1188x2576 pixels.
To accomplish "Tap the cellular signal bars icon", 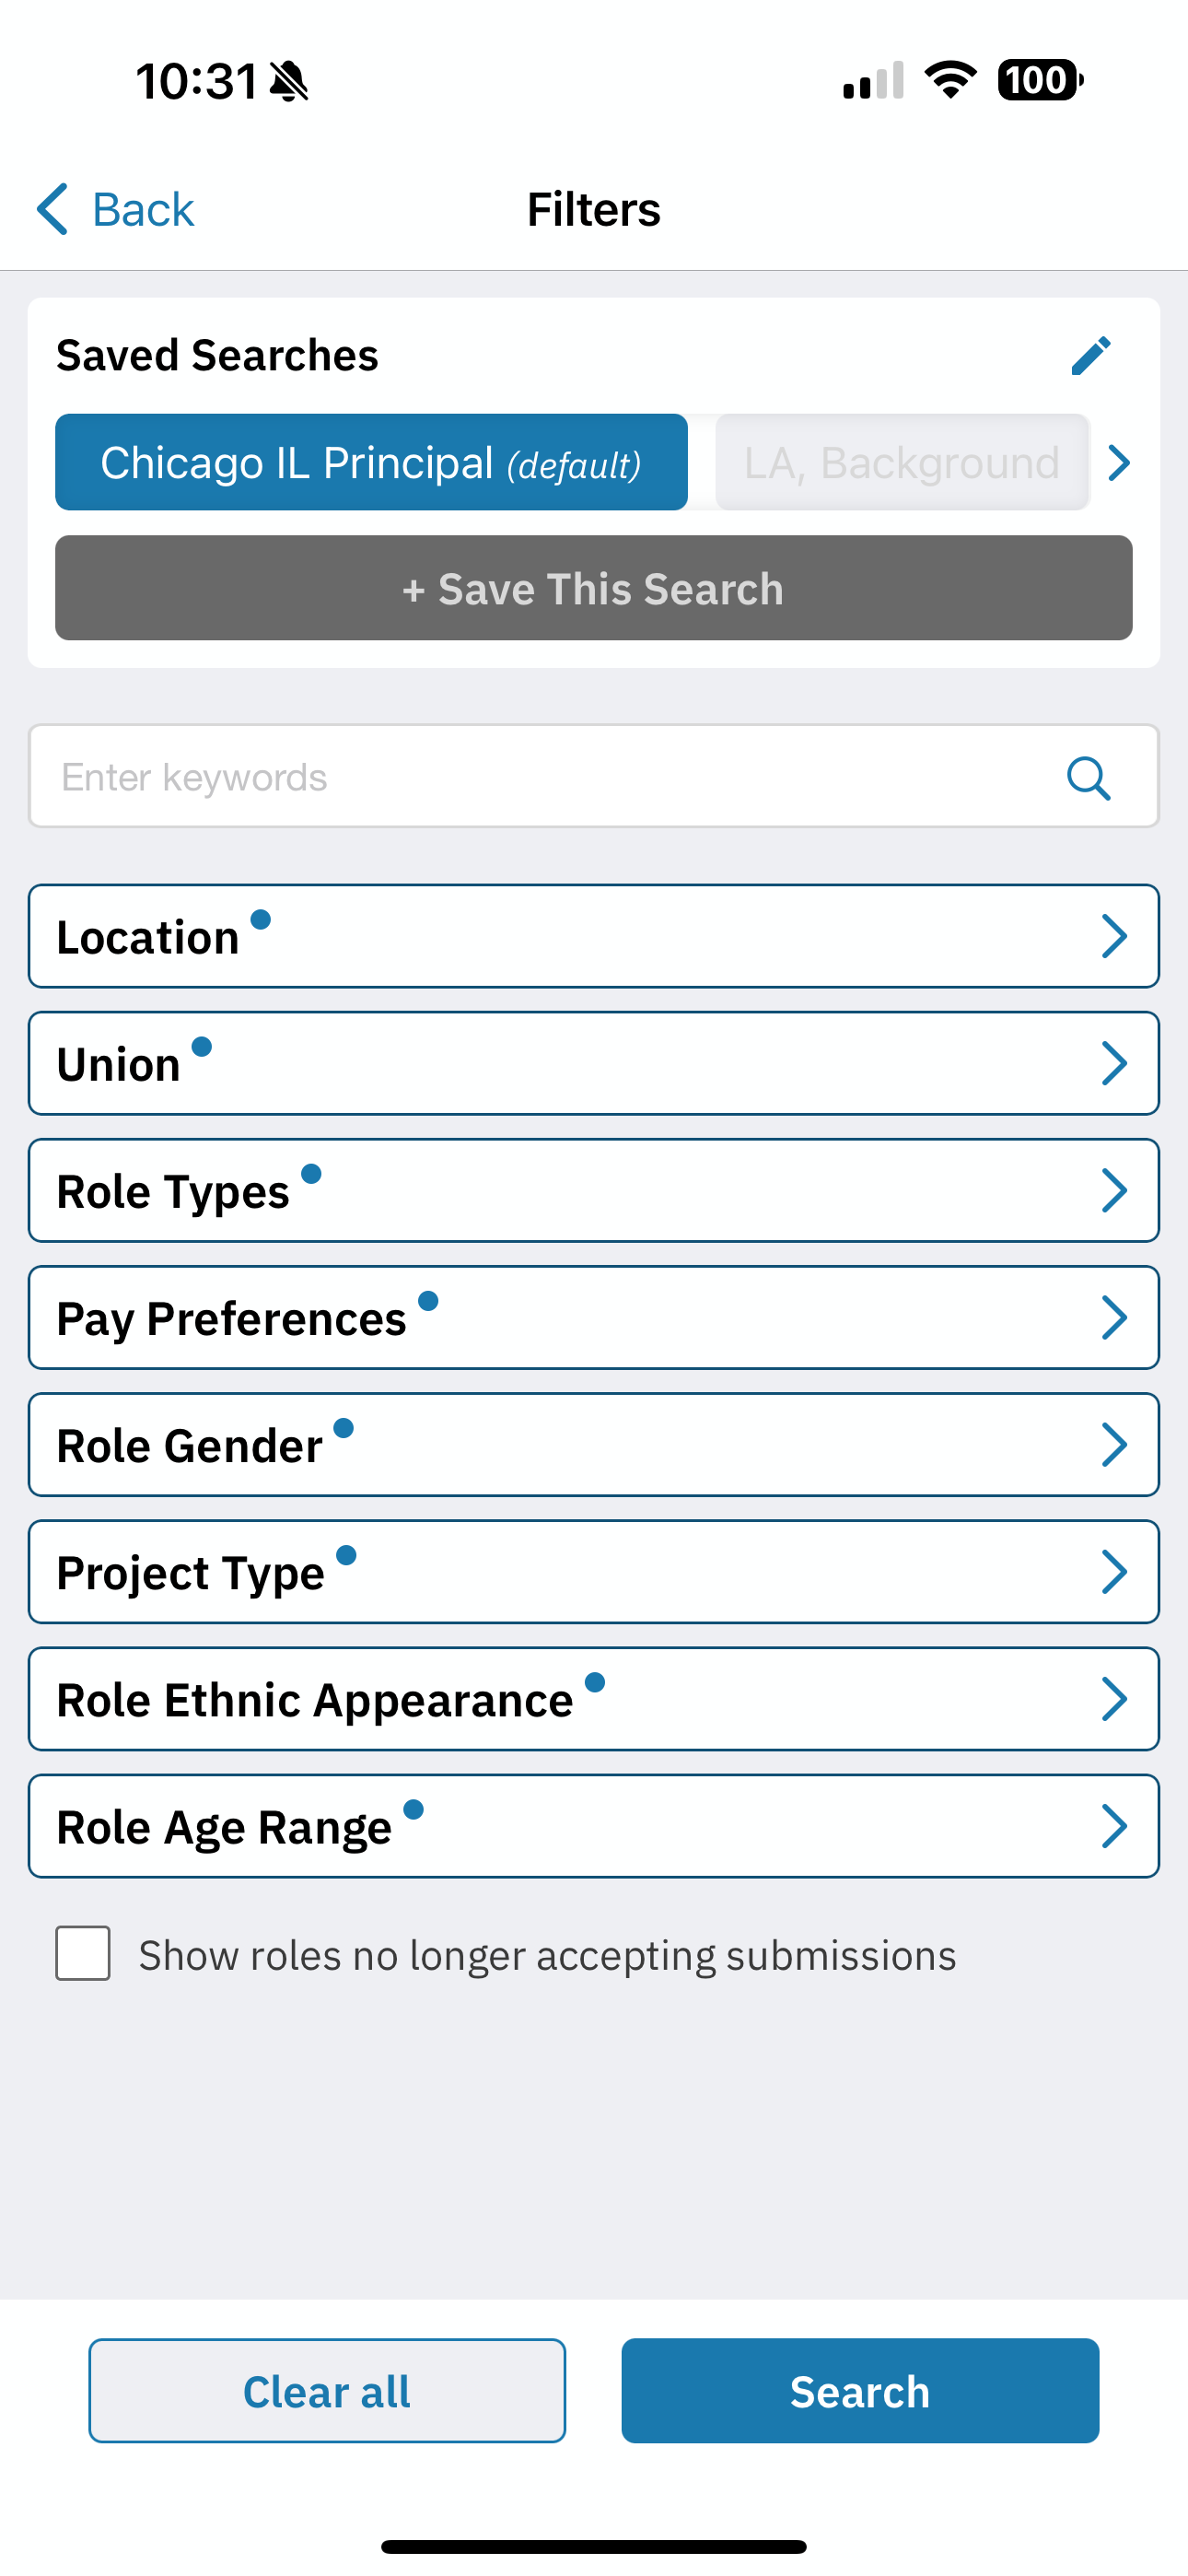I will click(x=873, y=80).
